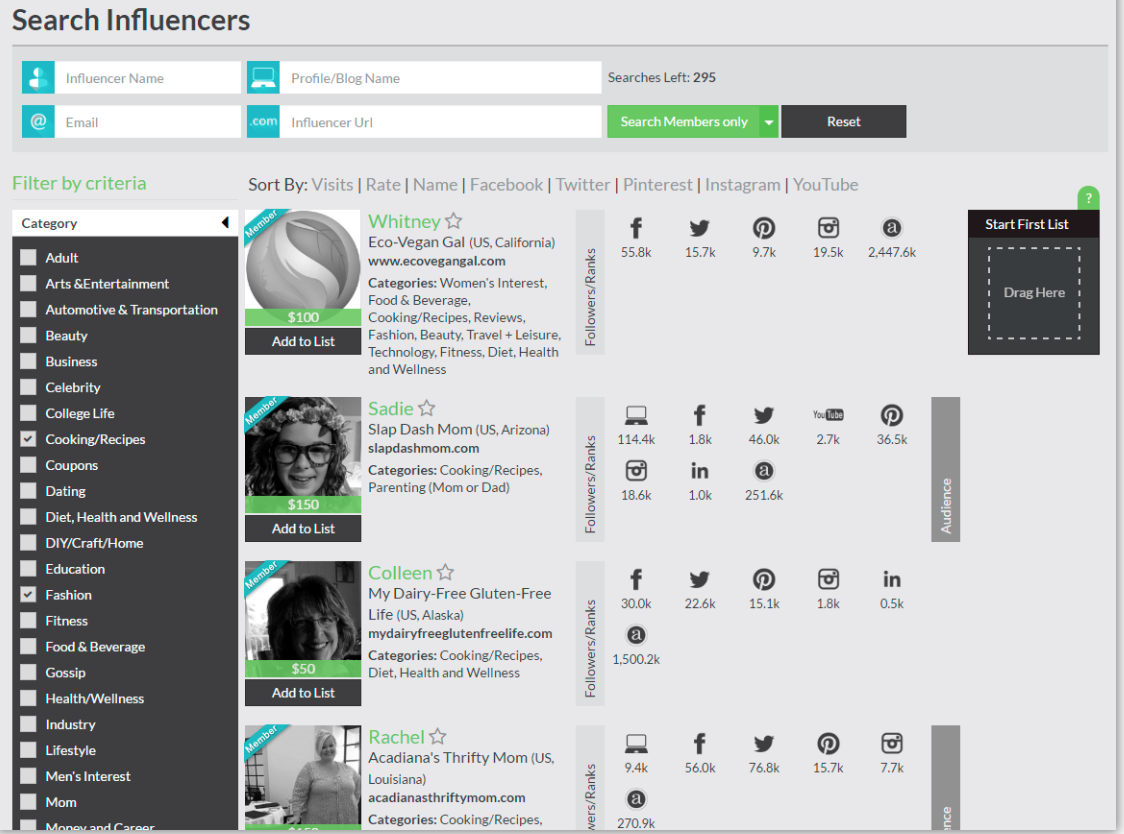Uncheck the Cooking/Recipes category filter
The image size is (1124, 834).
coord(28,439)
